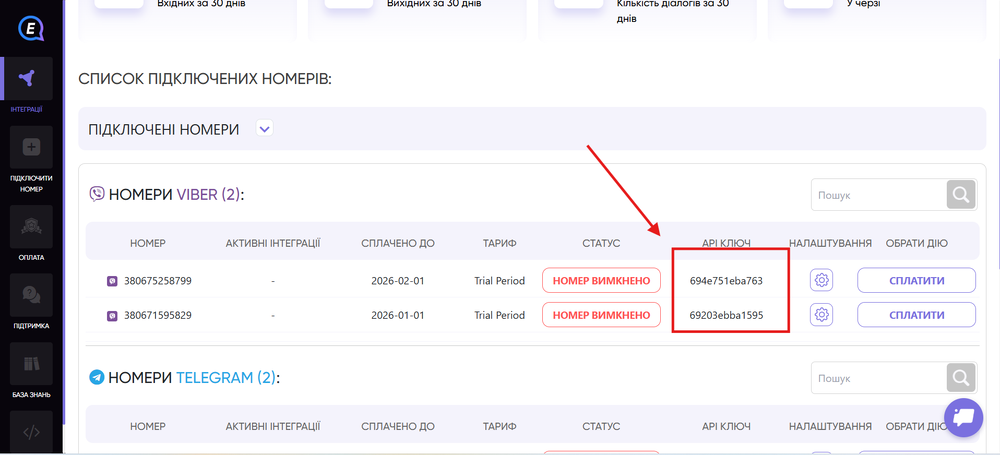Open the Інтеграції sidebar section
Image resolution: width=1000 pixels, height=455 pixels.
click(30, 86)
